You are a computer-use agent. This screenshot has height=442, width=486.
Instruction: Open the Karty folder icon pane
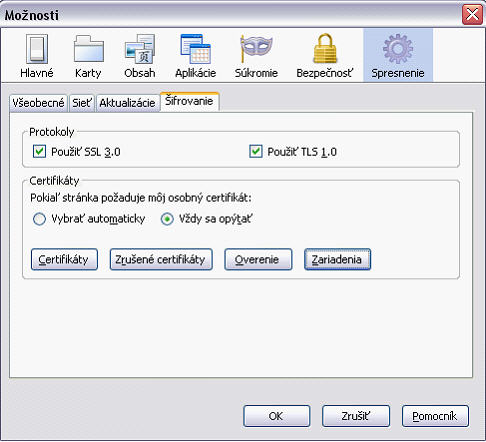coord(88,56)
